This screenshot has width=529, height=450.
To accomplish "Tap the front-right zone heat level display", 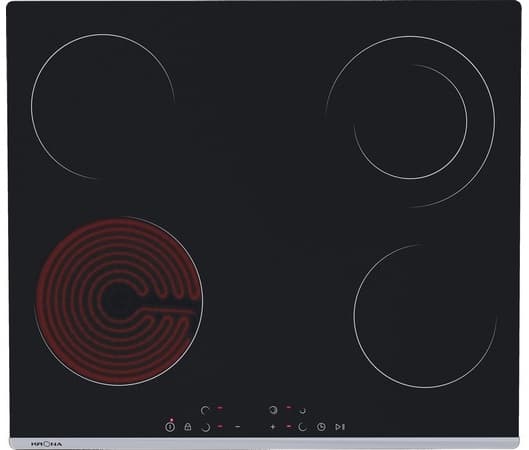I will pos(289,427).
